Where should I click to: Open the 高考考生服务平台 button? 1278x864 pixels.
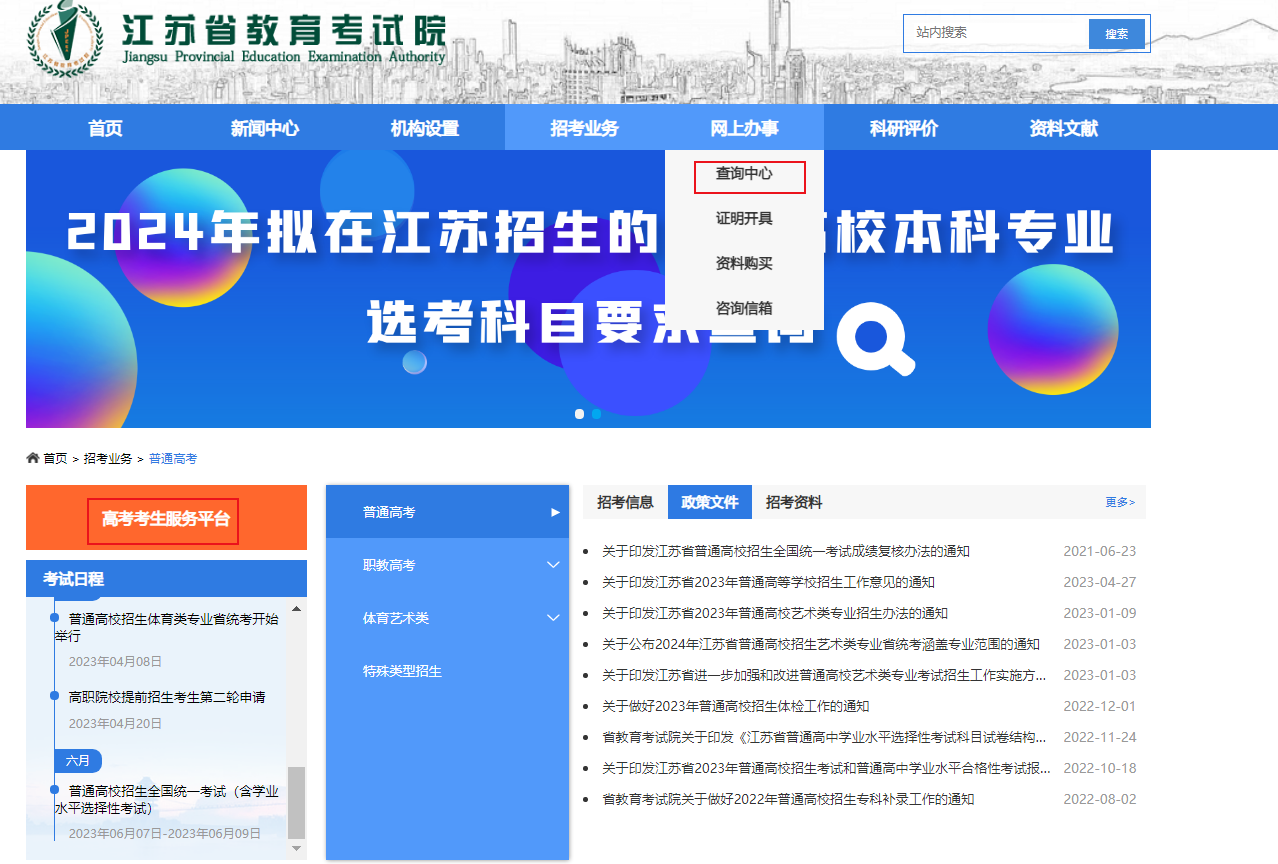(165, 519)
